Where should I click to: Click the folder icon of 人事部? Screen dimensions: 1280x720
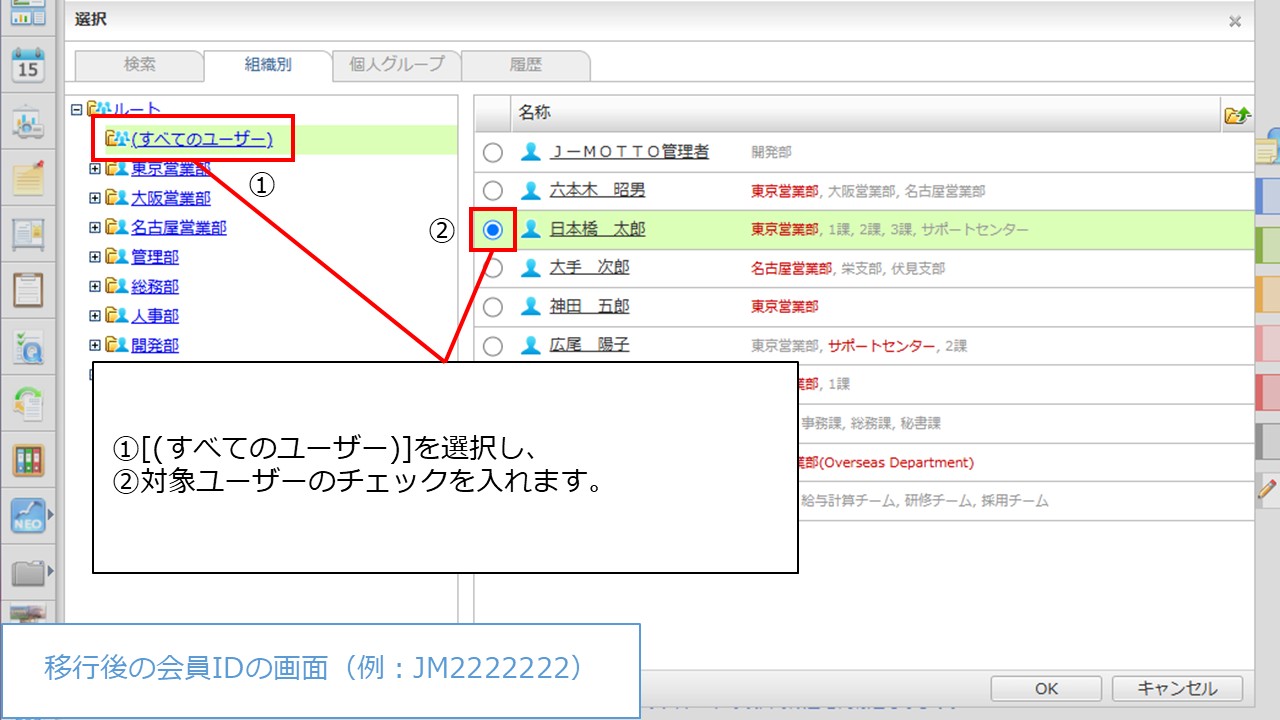click(117, 316)
